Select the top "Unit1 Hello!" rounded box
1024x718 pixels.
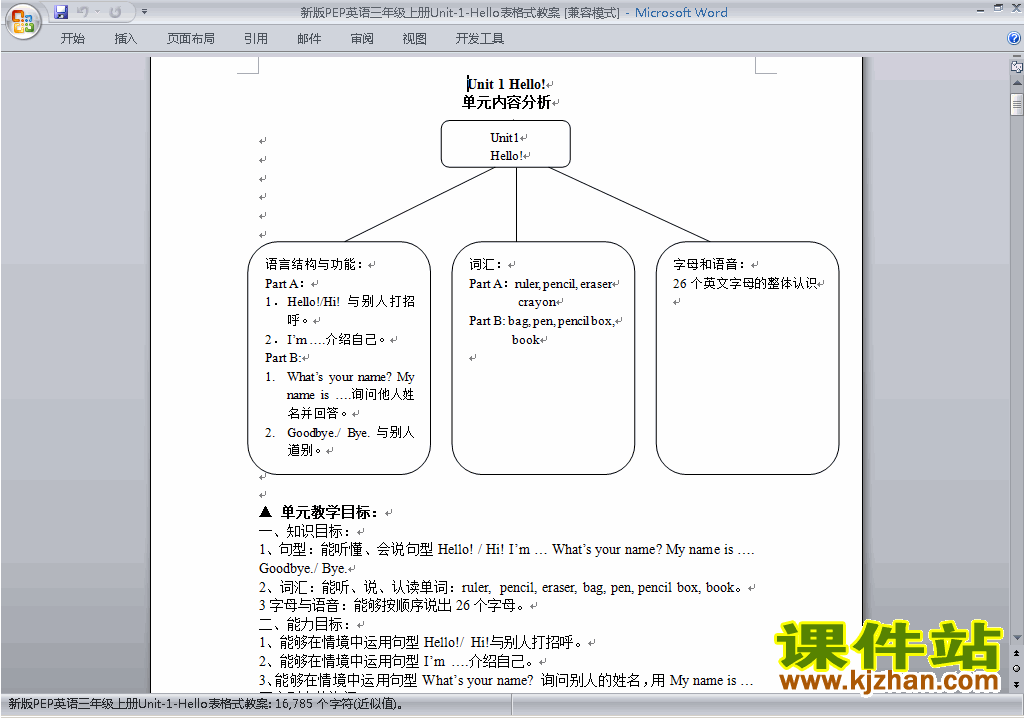pyautogui.click(x=506, y=144)
